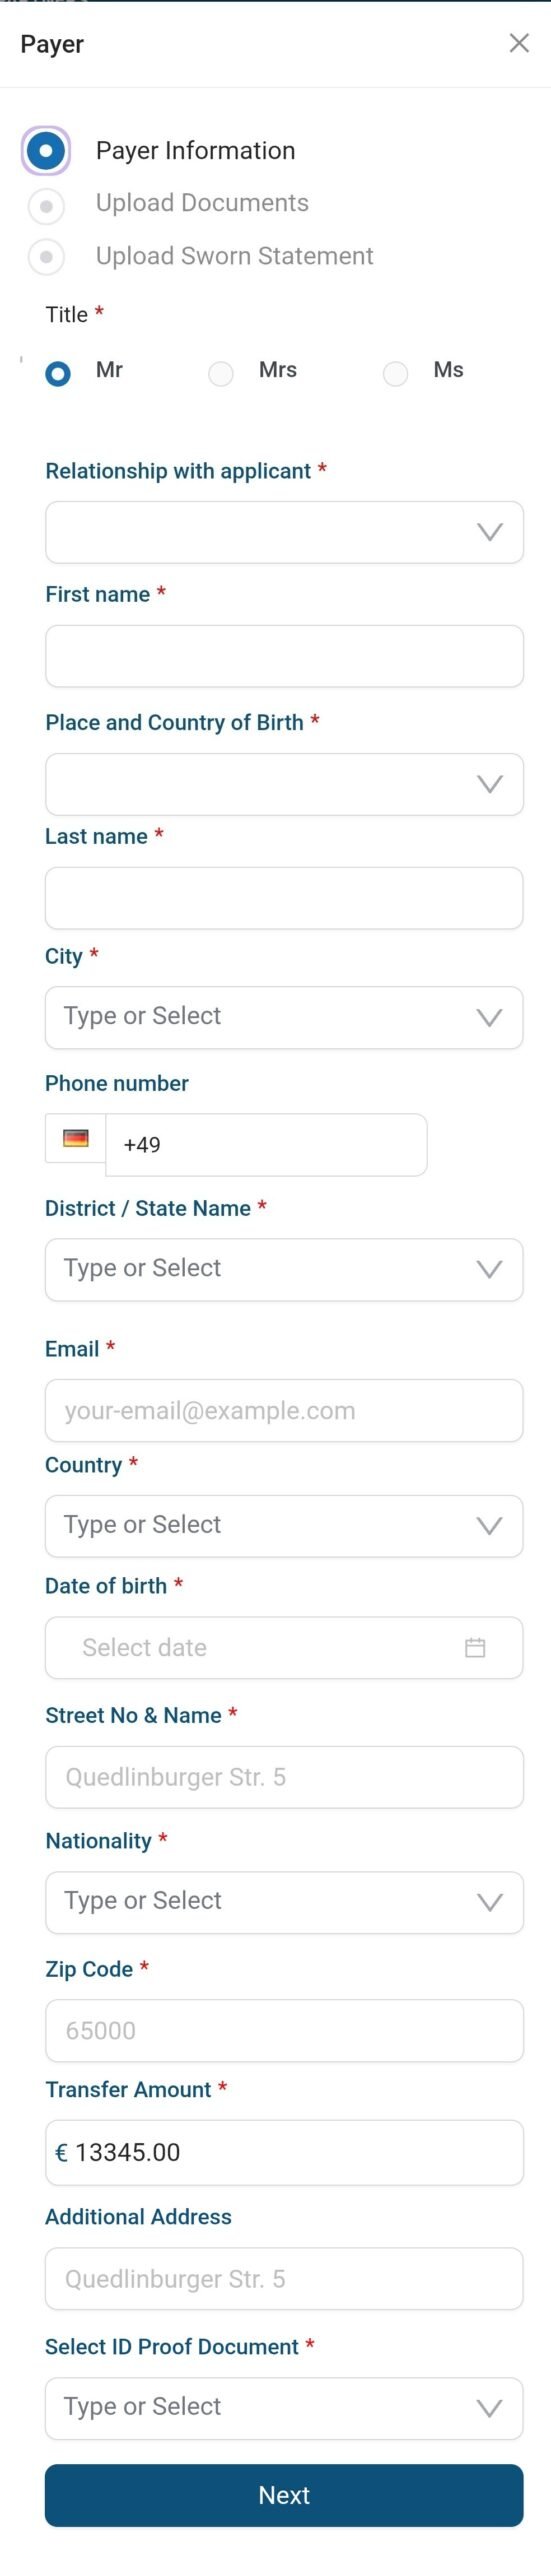
Task: Expand the Relationship with applicant dropdown
Action: tap(284, 532)
